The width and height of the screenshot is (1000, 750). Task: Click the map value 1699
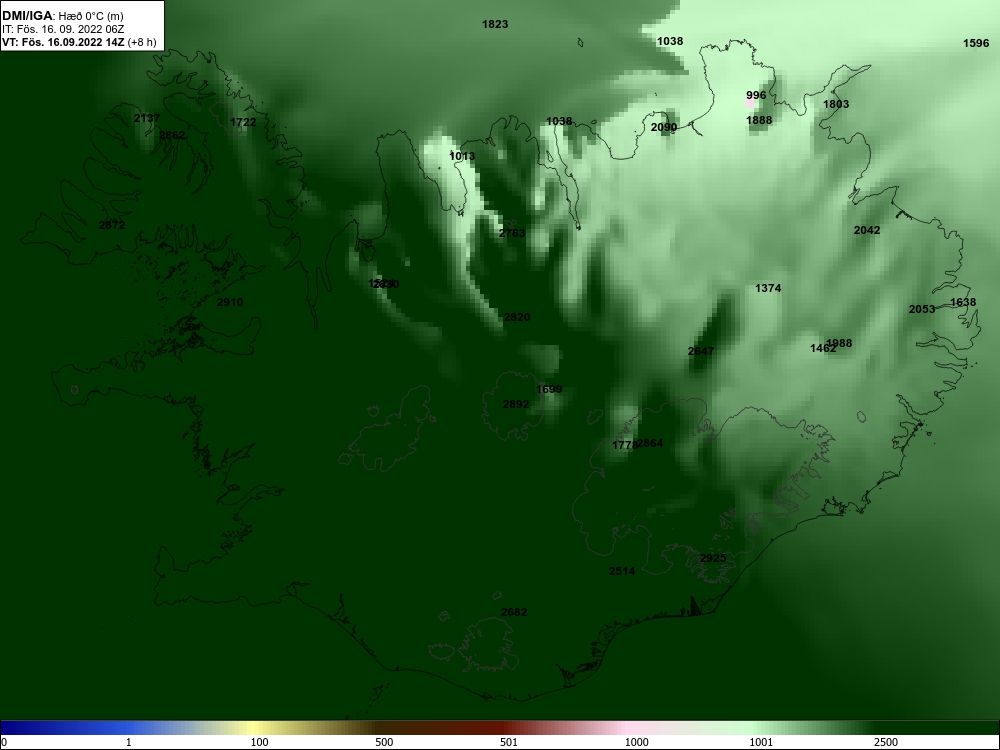(x=549, y=390)
